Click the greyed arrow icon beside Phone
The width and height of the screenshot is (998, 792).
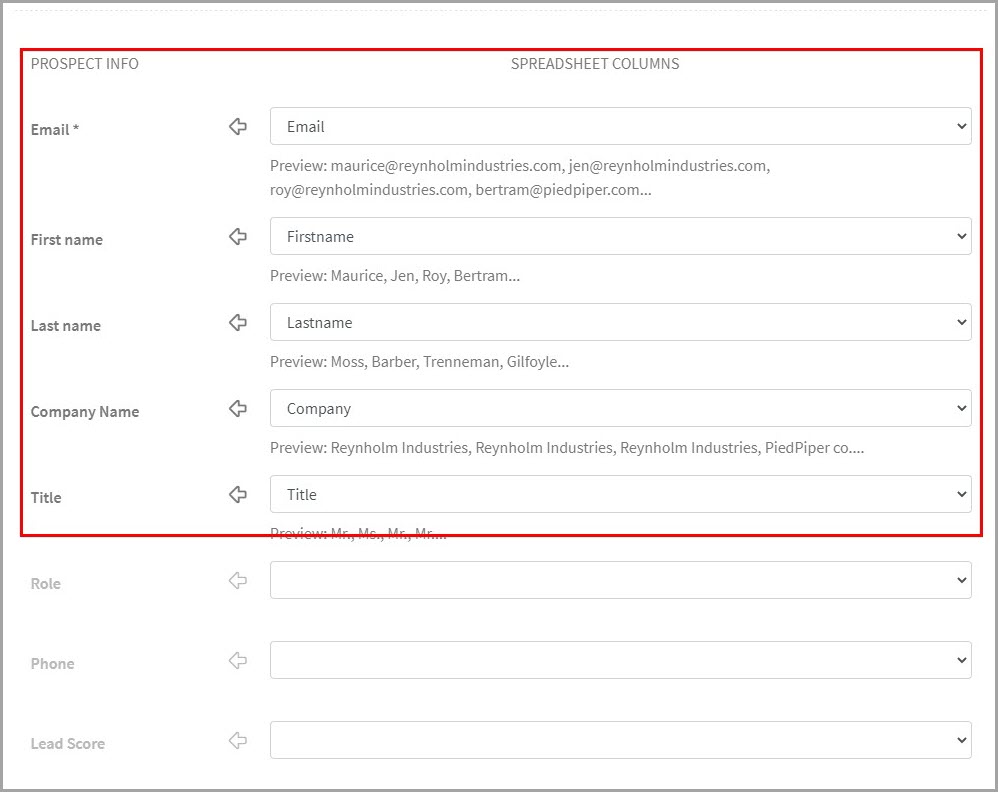pos(238,661)
